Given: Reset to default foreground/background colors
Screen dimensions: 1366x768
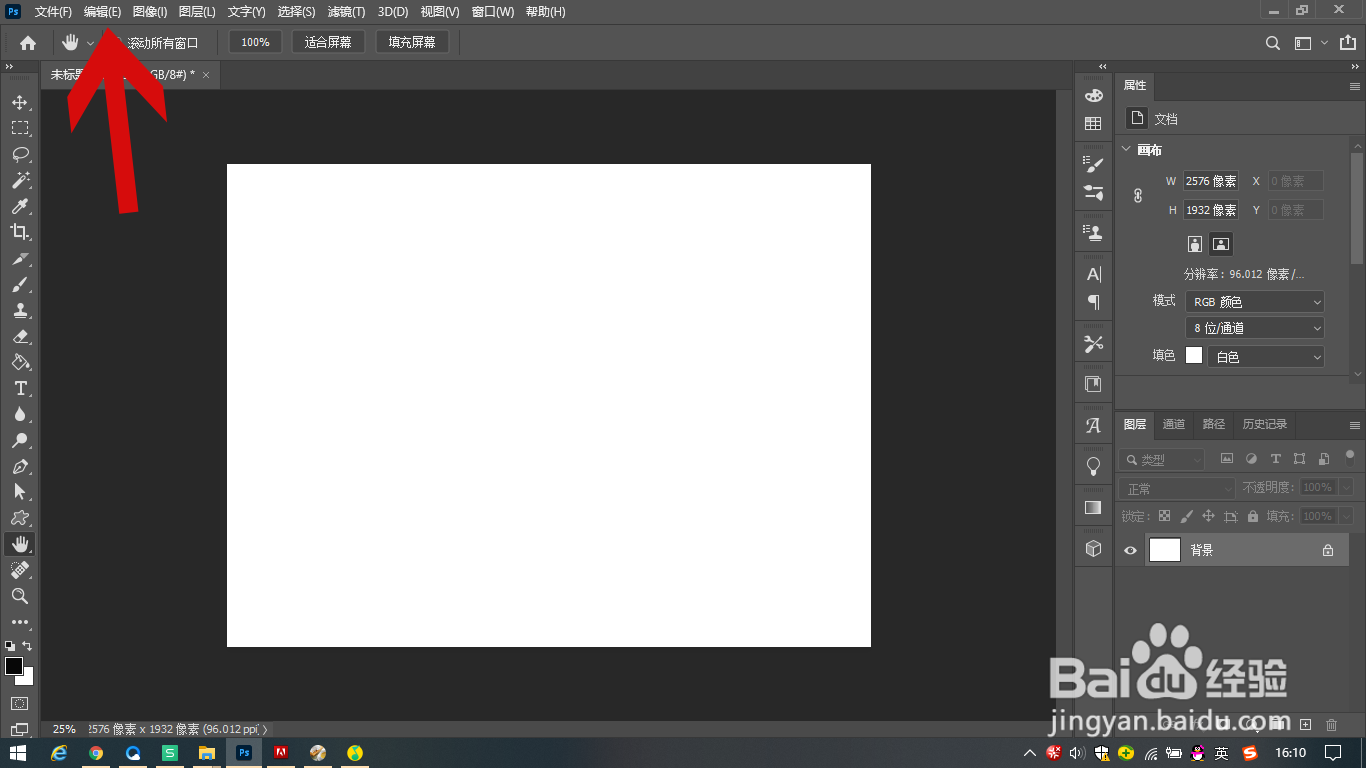Looking at the screenshot, I should pyautogui.click(x=10, y=646).
